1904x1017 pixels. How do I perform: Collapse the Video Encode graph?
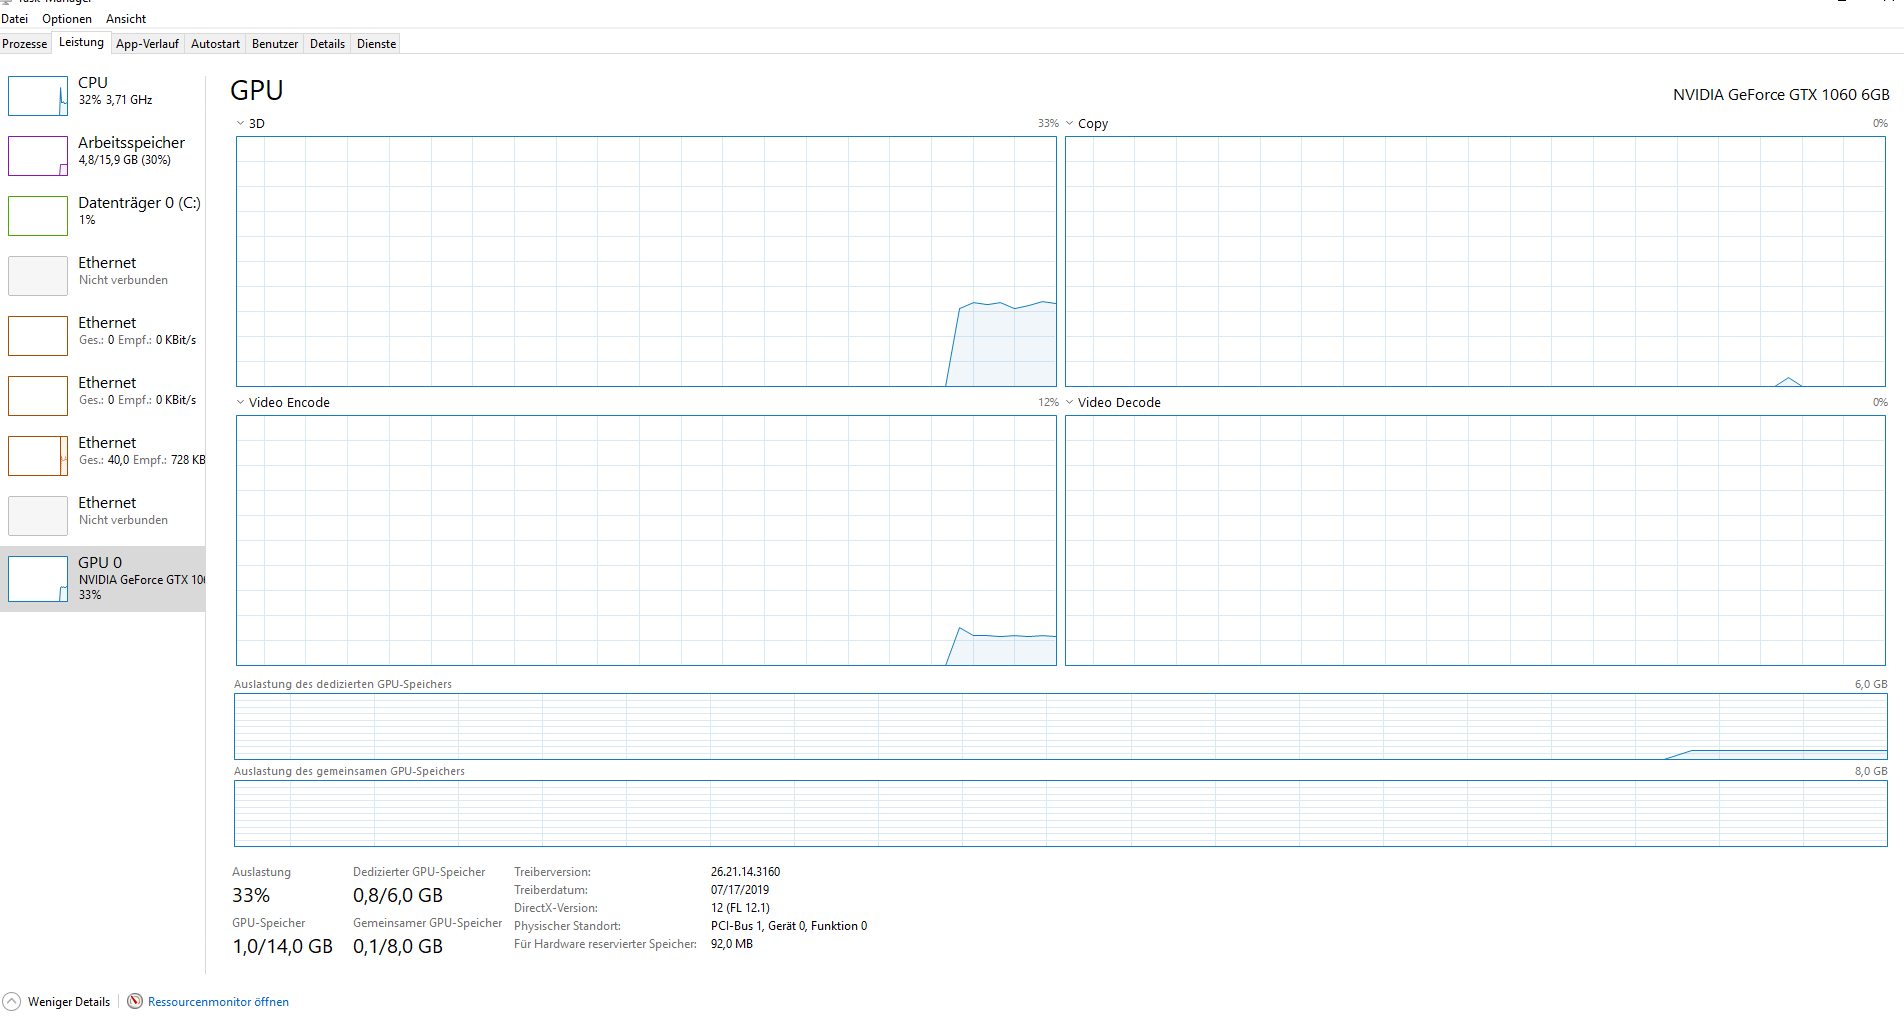(239, 401)
